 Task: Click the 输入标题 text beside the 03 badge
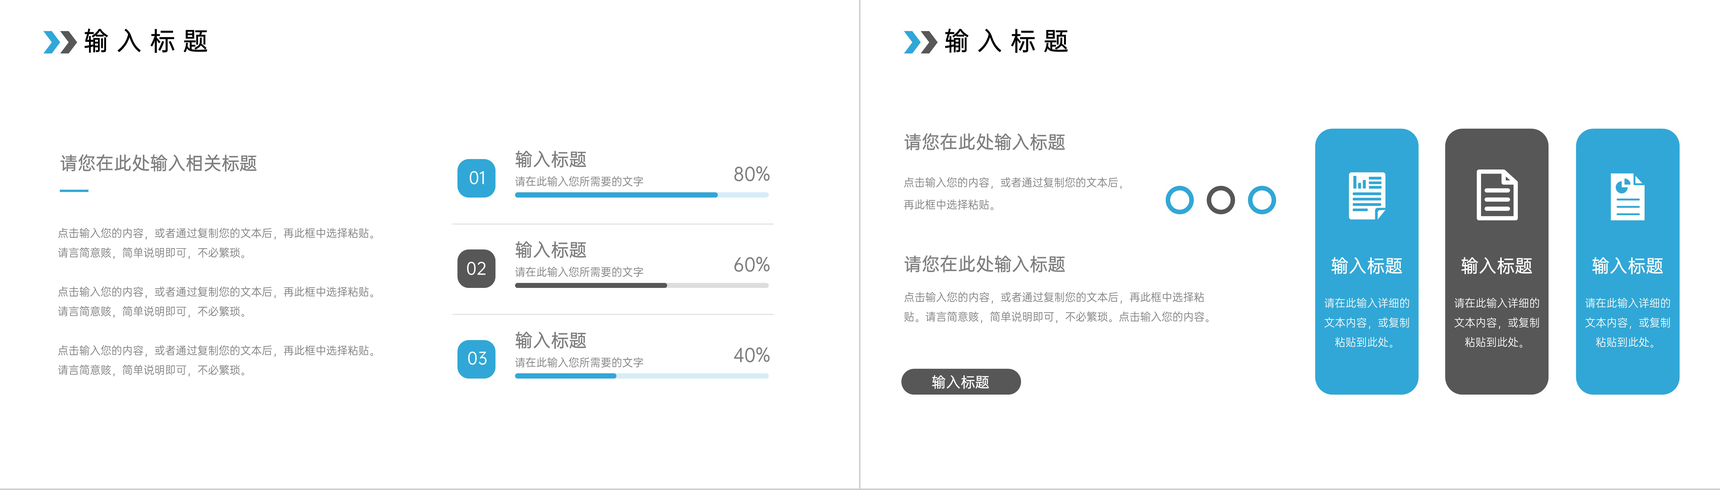pos(551,340)
